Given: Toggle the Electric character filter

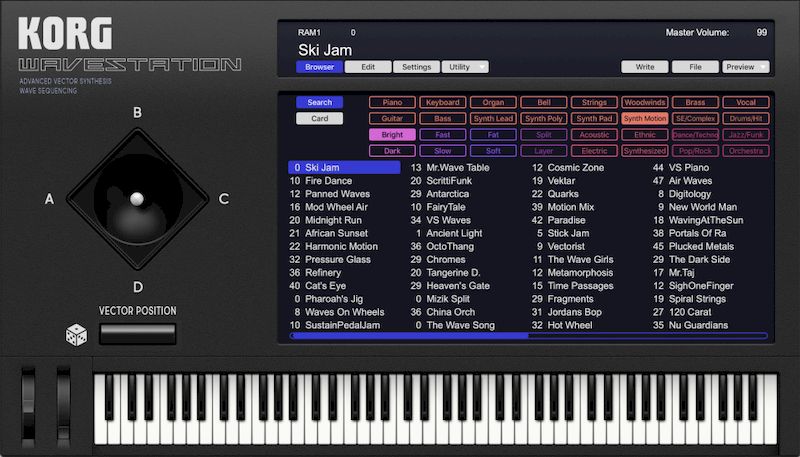Looking at the screenshot, I should [x=594, y=151].
